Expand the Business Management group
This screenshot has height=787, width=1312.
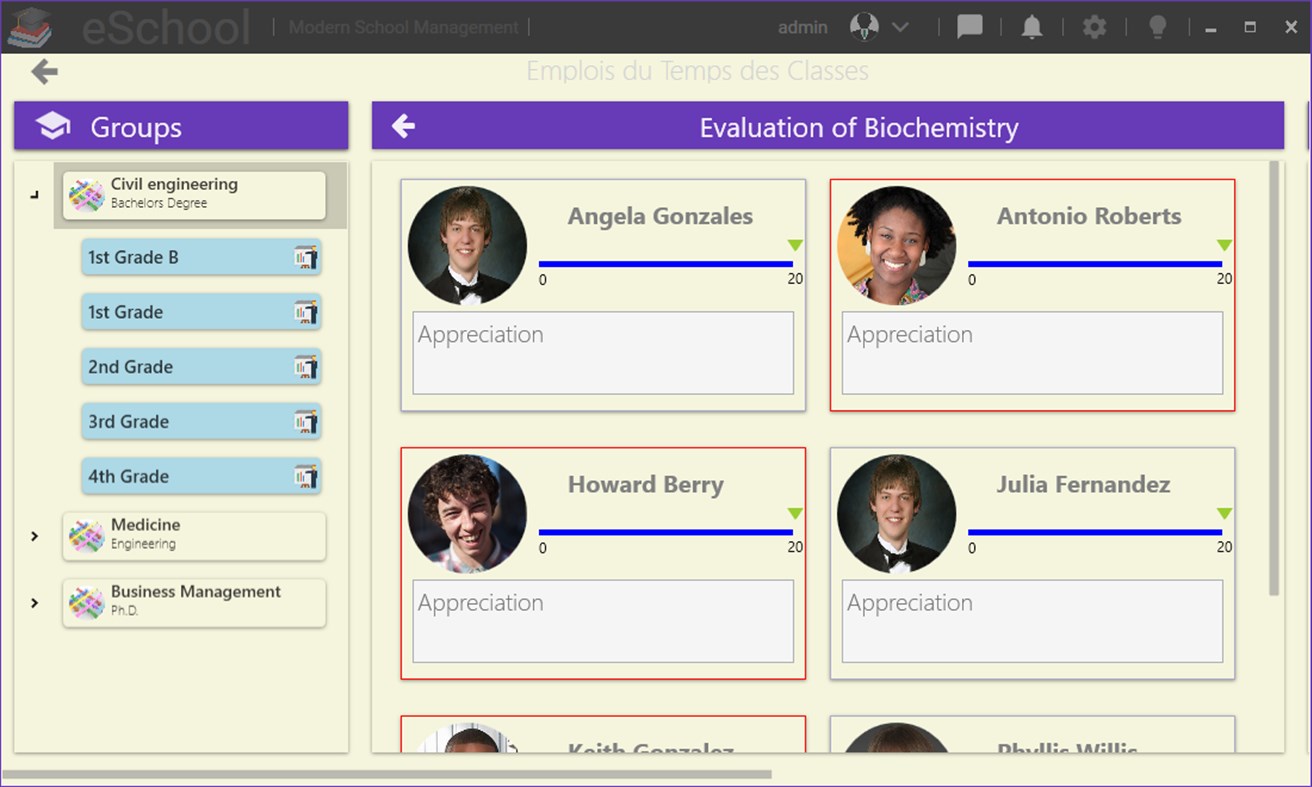(33, 602)
